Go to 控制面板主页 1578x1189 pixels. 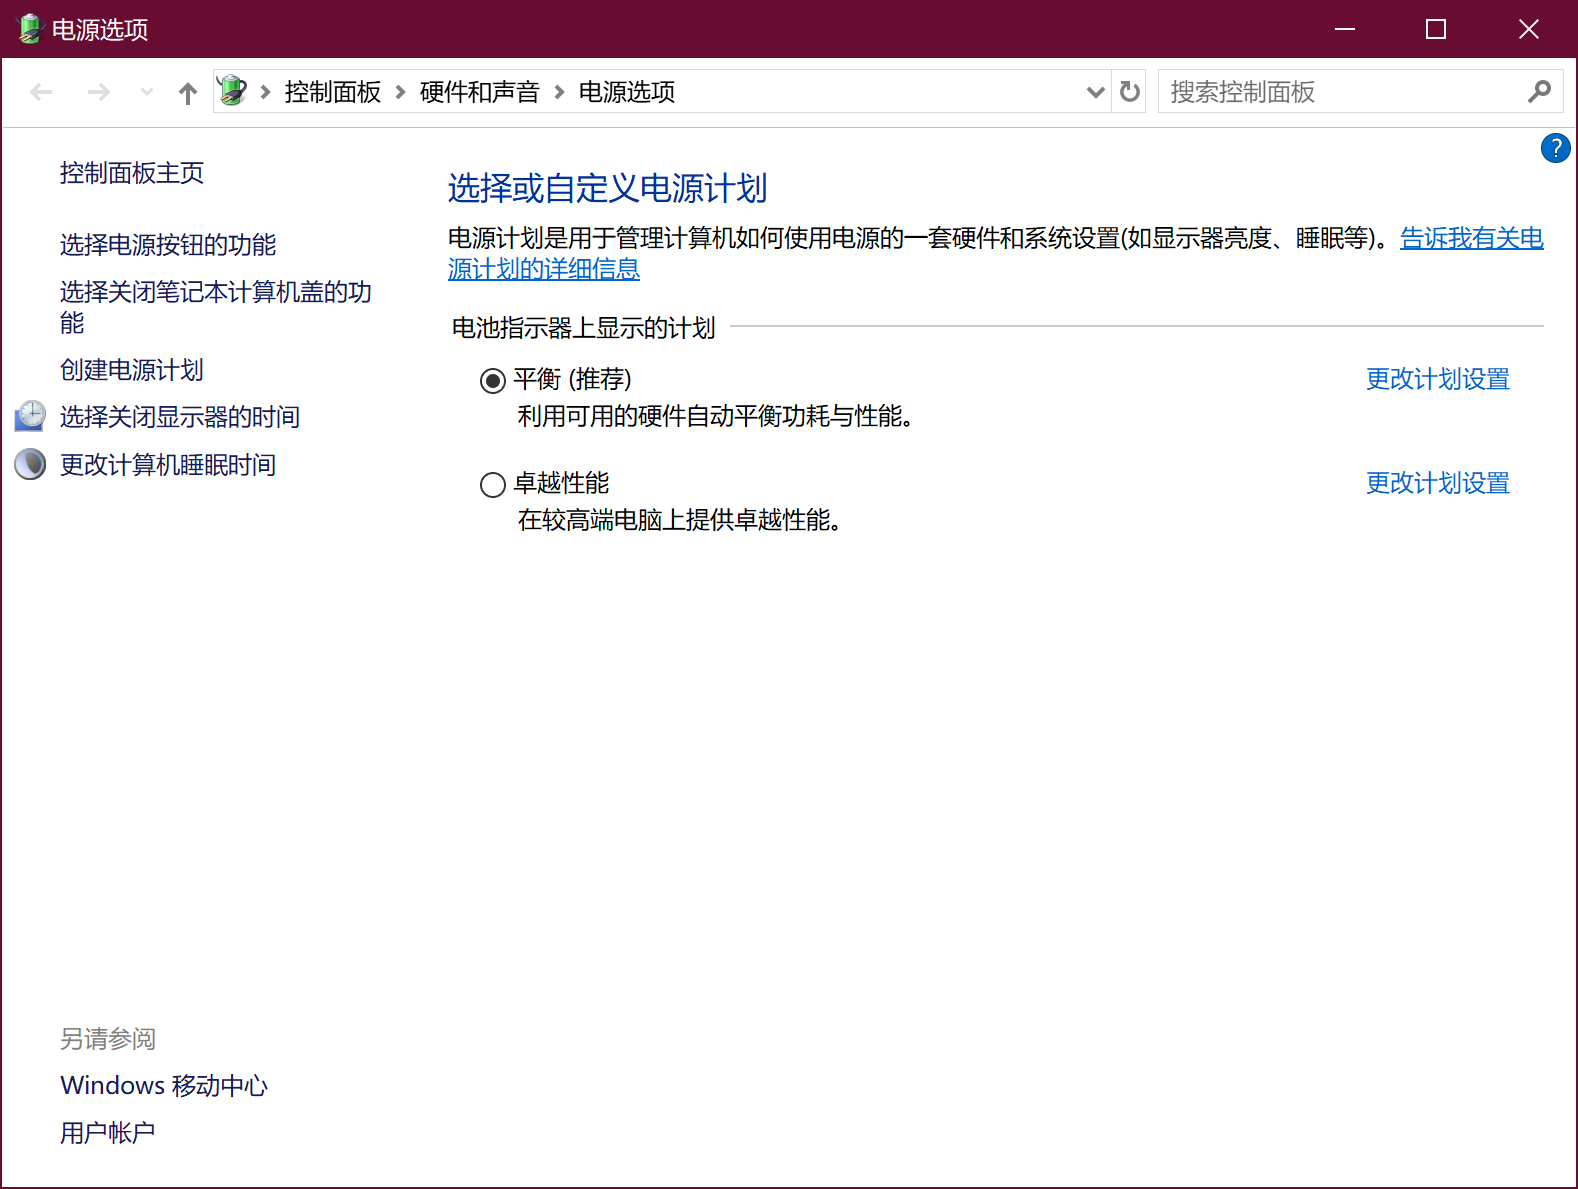(132, 173)
